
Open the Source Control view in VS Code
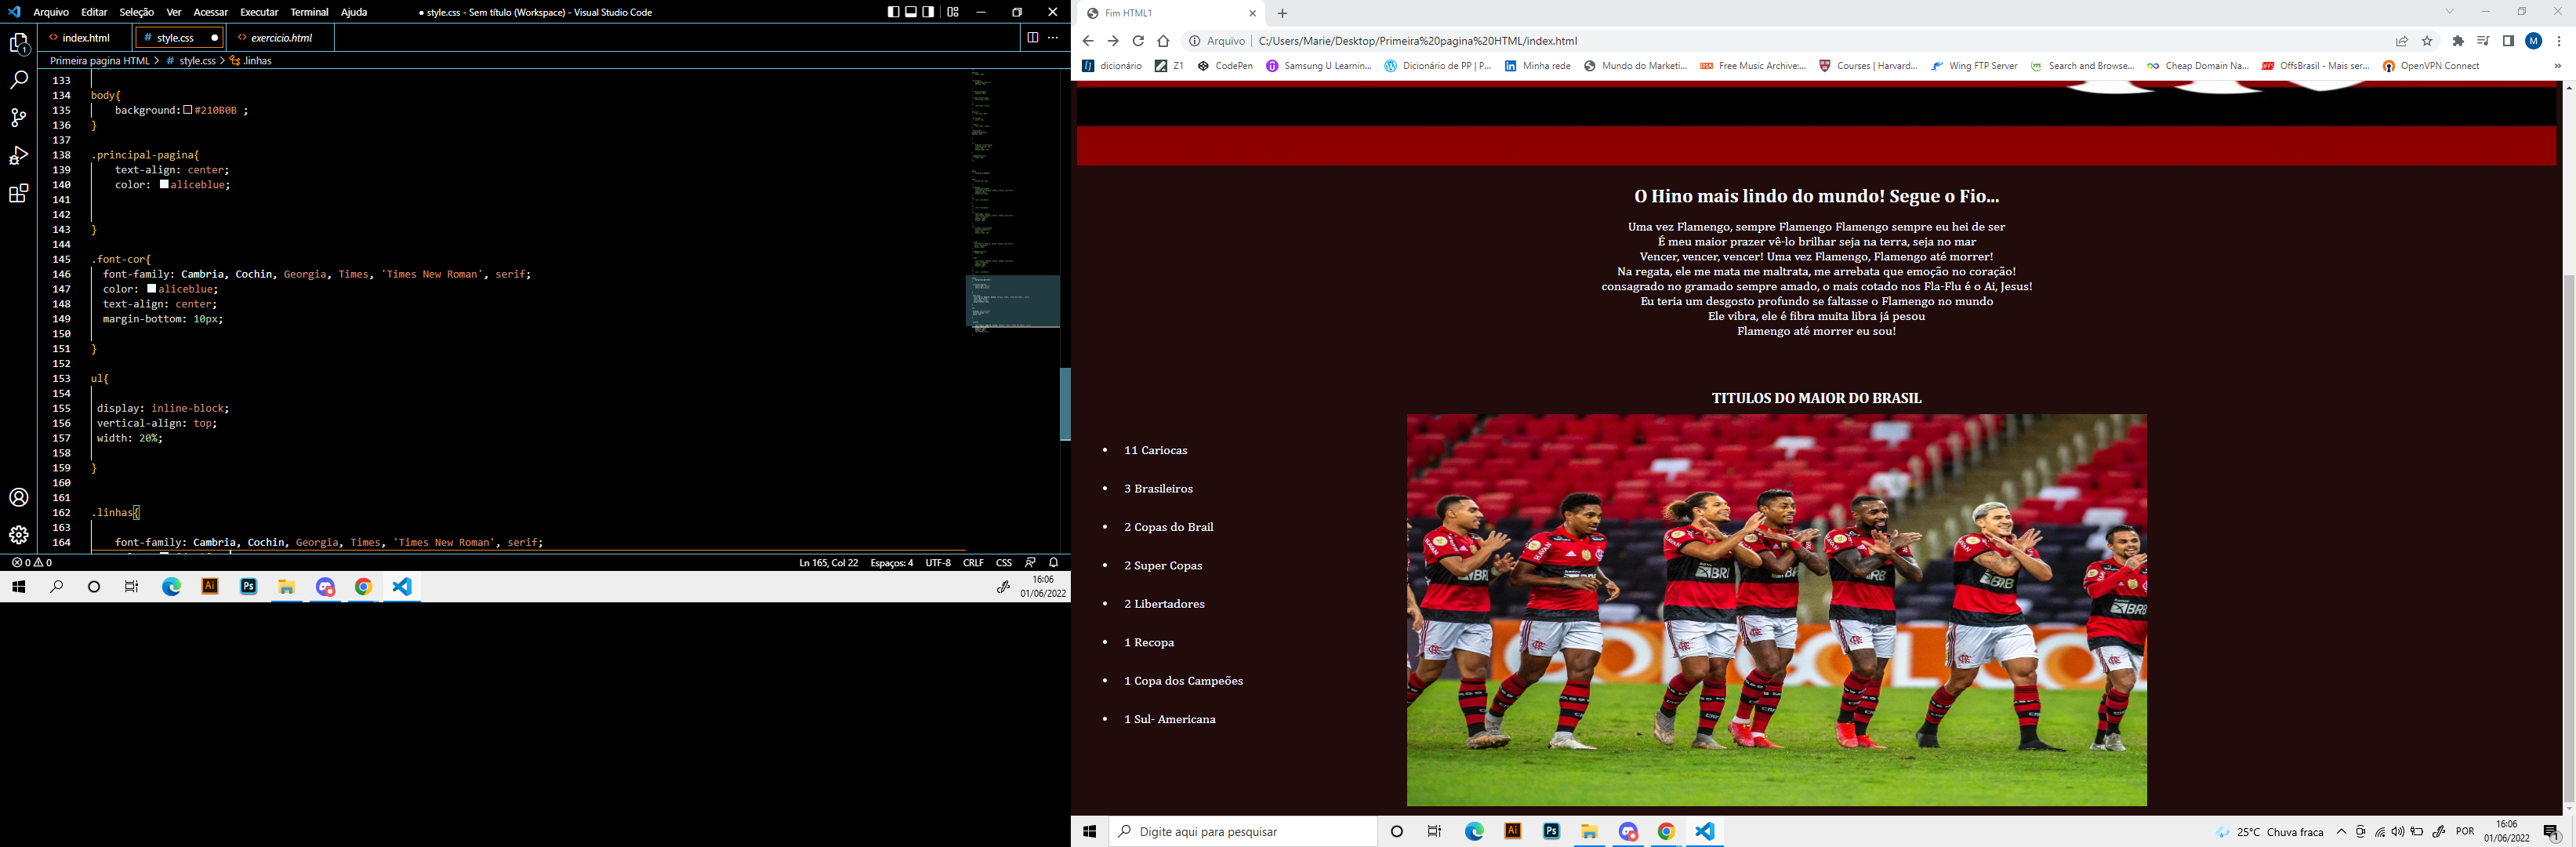(x=19, y=118)
